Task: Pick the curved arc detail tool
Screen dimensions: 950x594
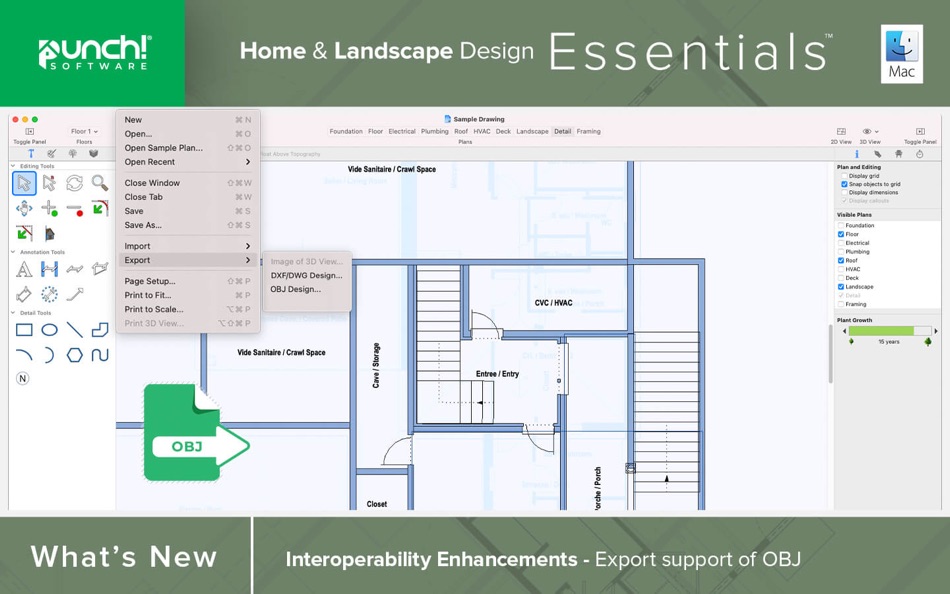Action: (24, 355)
